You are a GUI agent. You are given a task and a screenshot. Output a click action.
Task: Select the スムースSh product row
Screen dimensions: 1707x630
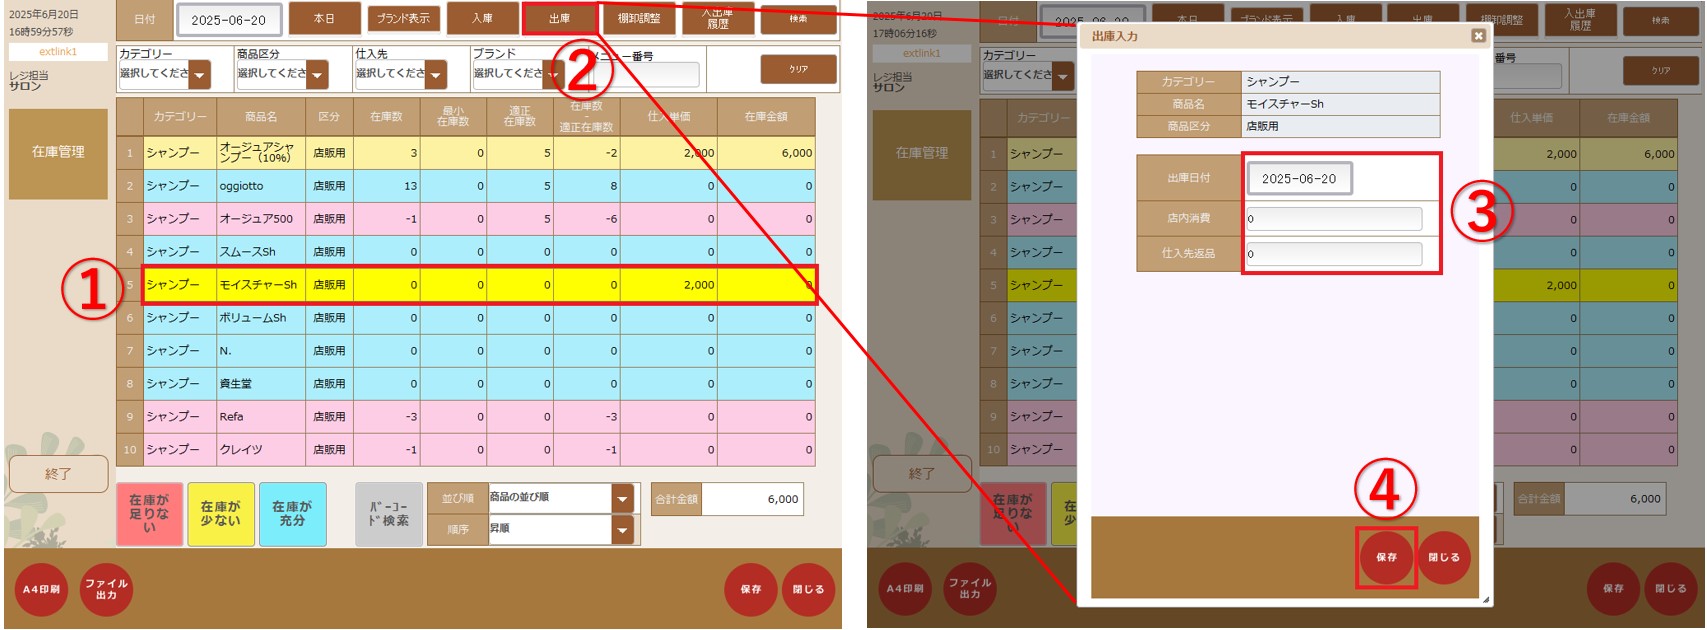[466, 252]
